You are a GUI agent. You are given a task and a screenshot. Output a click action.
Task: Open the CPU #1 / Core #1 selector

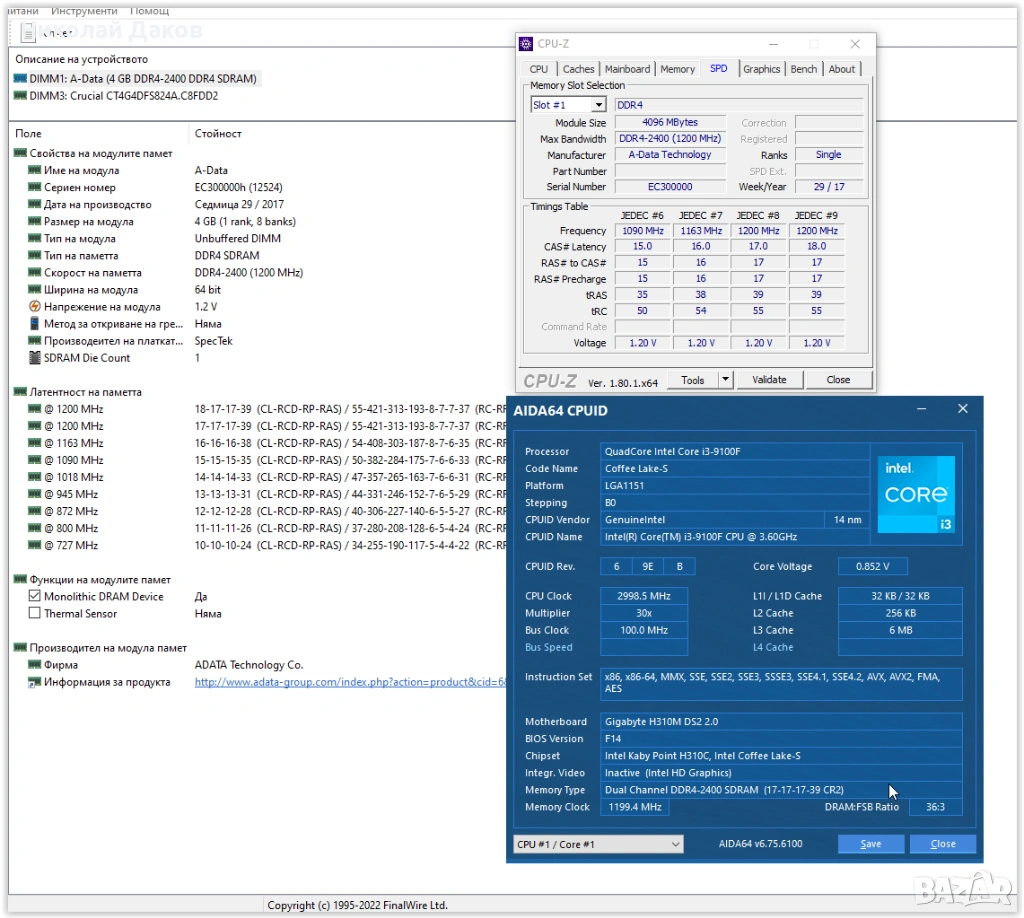click(x=598, y=844)
